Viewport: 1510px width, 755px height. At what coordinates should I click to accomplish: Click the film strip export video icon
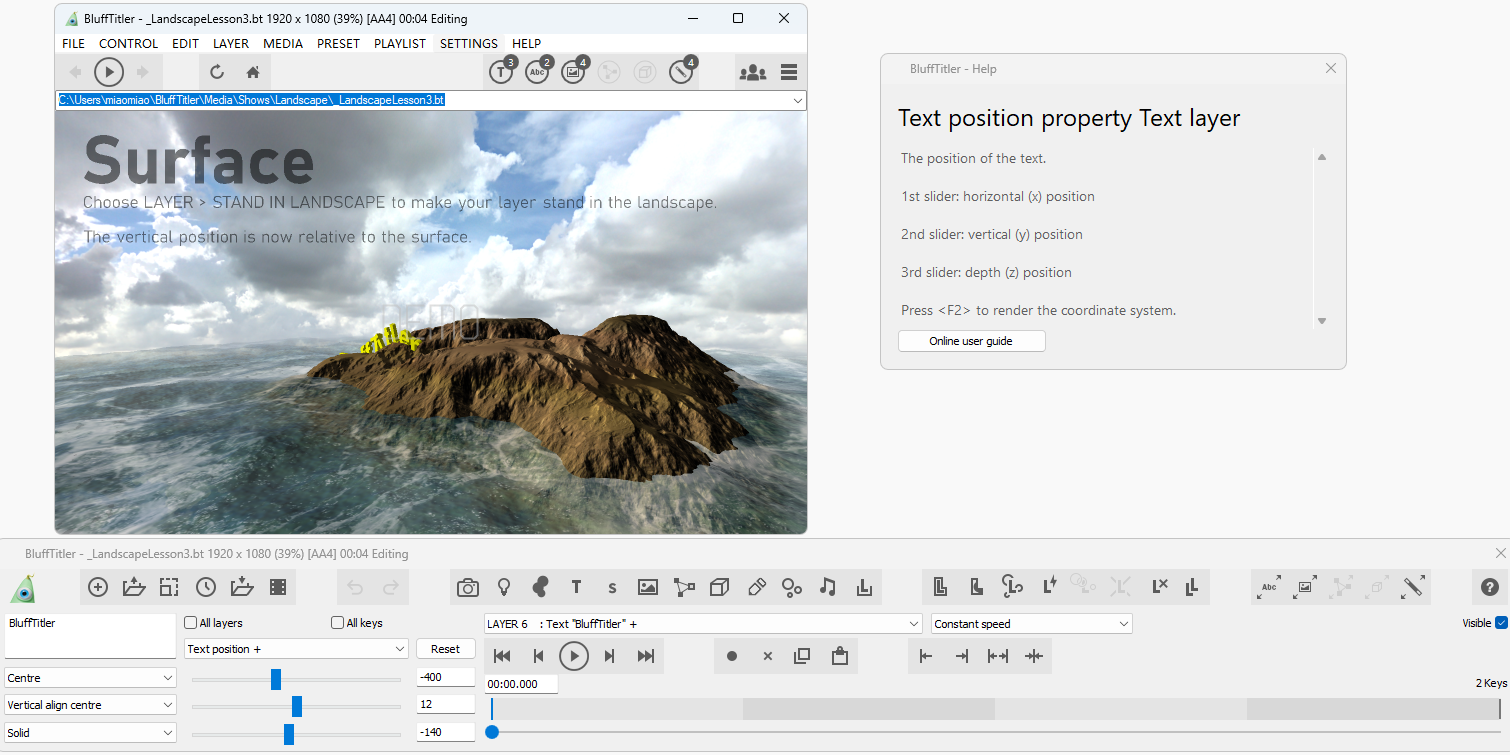(278, 588)
